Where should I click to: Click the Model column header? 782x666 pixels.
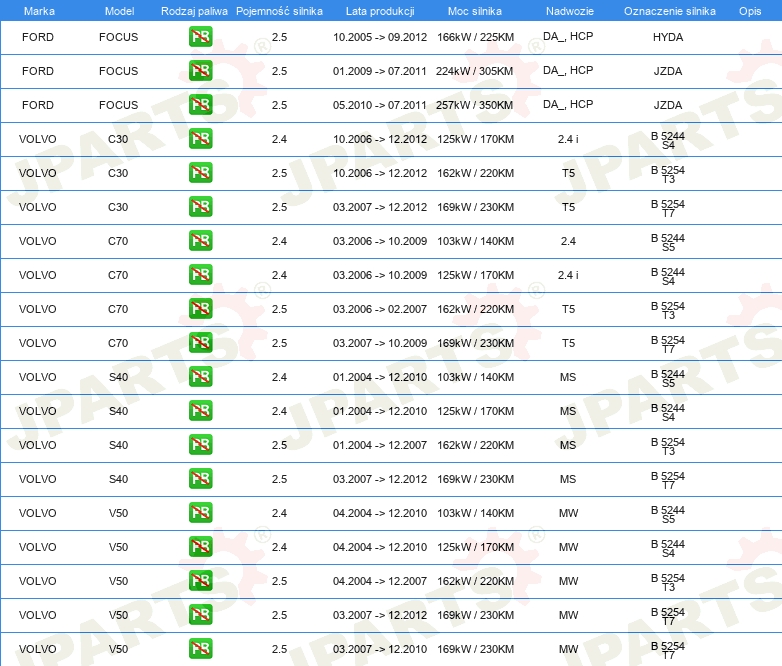pyautogui.click(x=119, y=11)
